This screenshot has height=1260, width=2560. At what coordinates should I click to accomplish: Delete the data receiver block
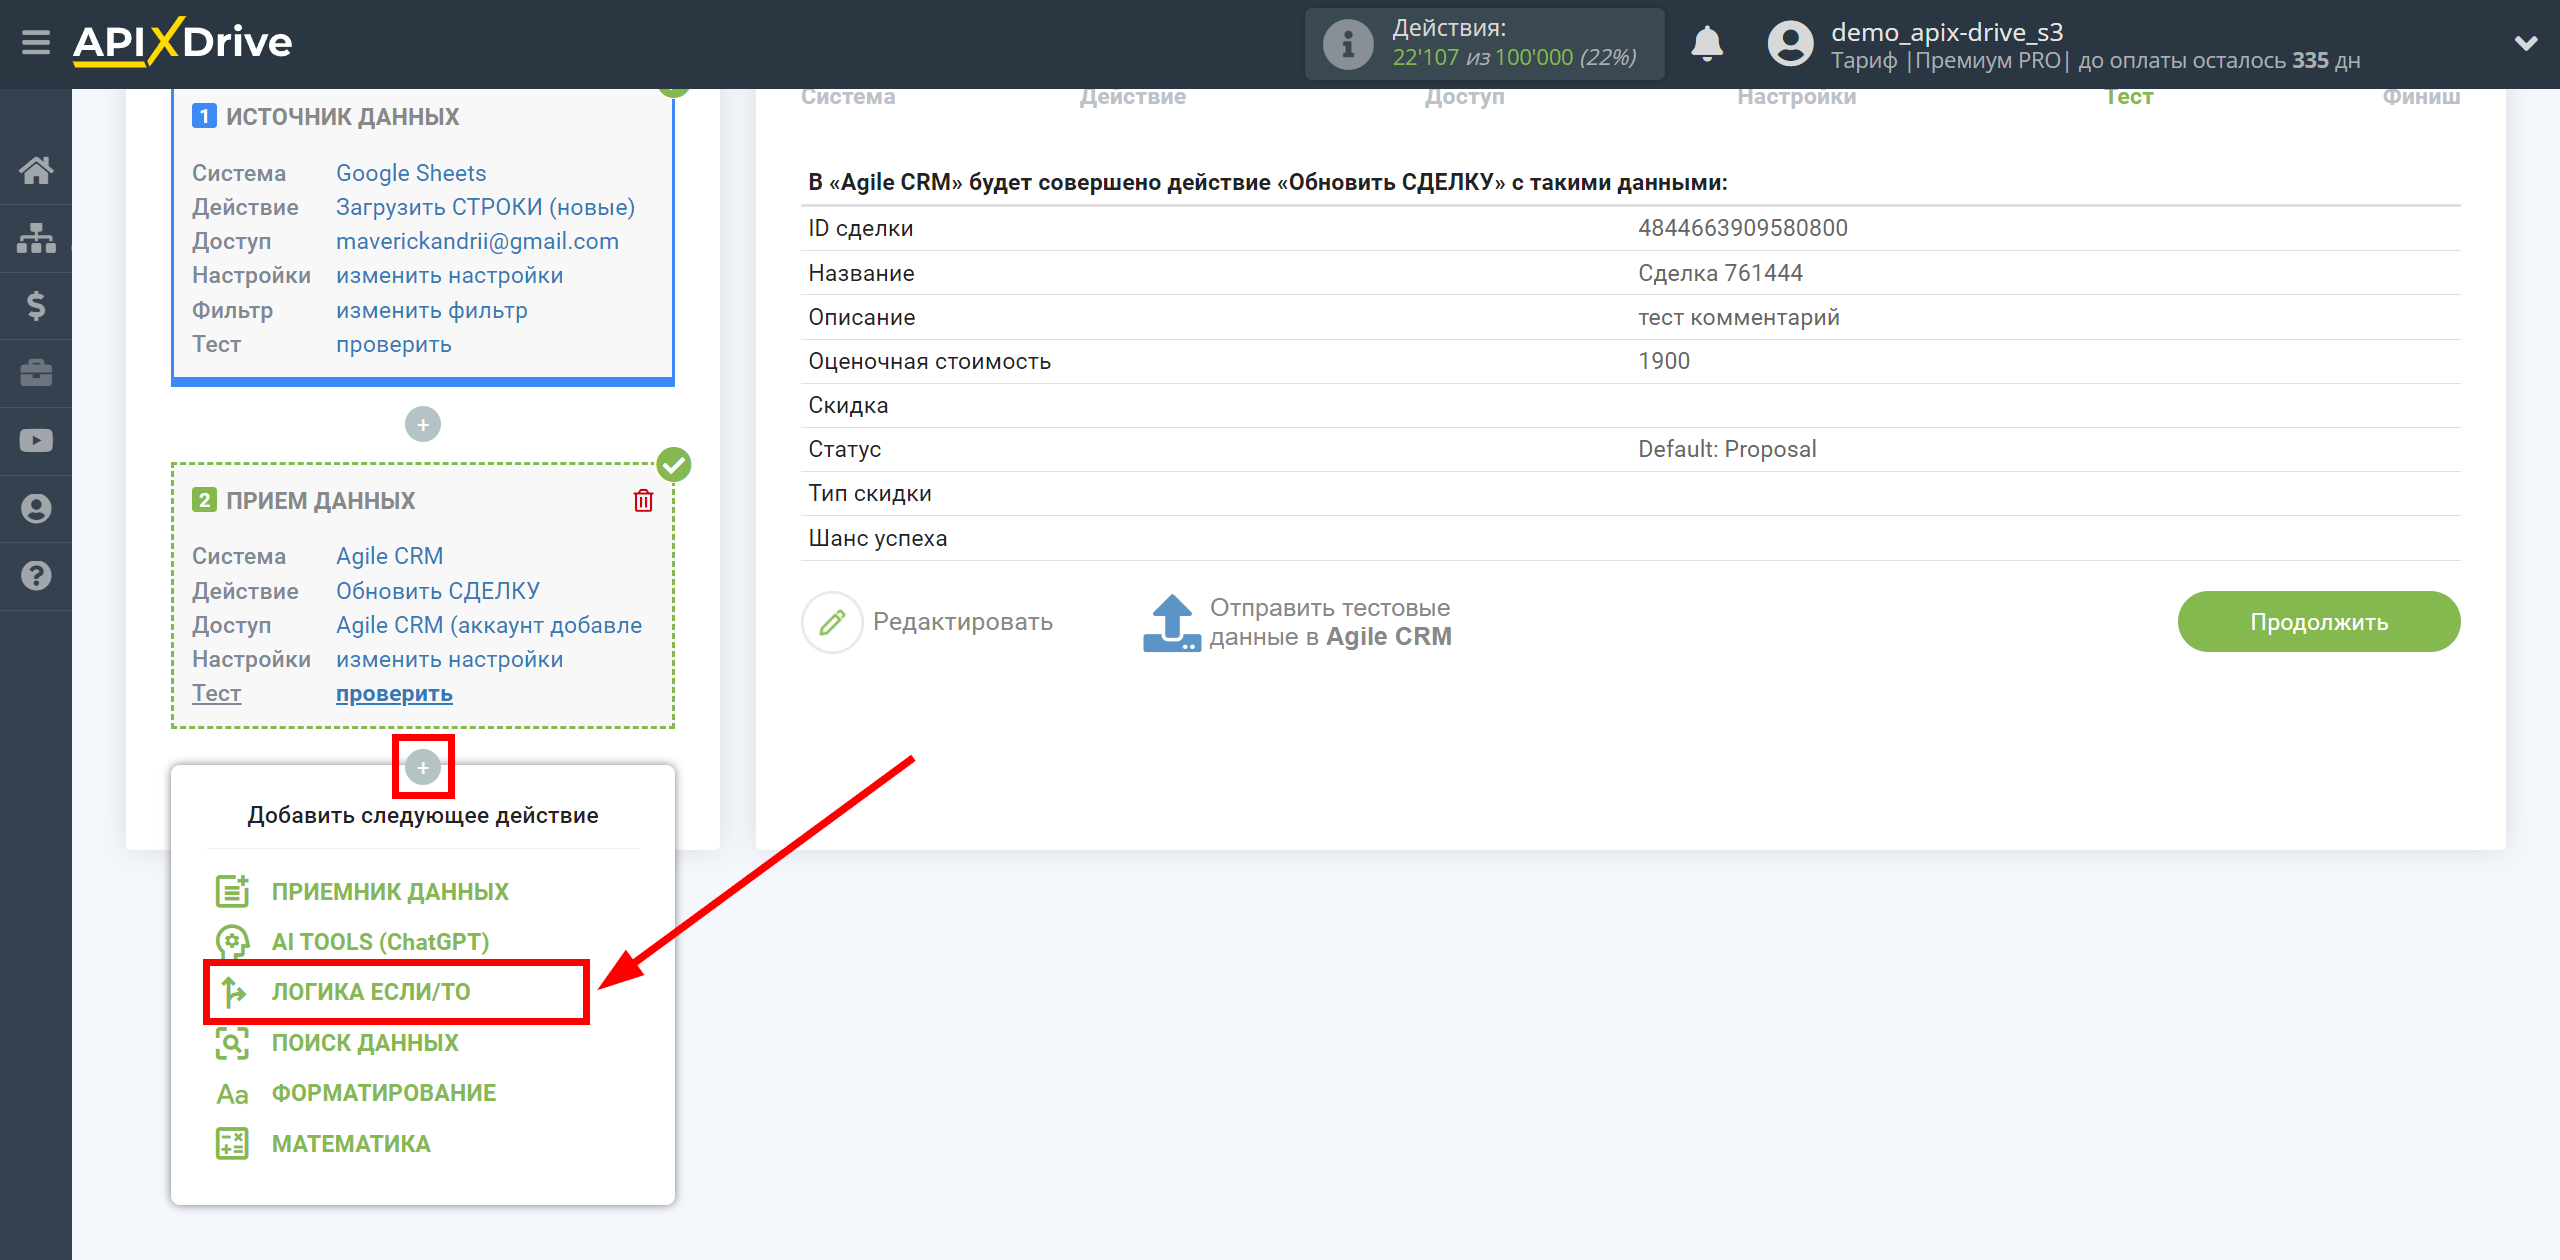[643, 501]
